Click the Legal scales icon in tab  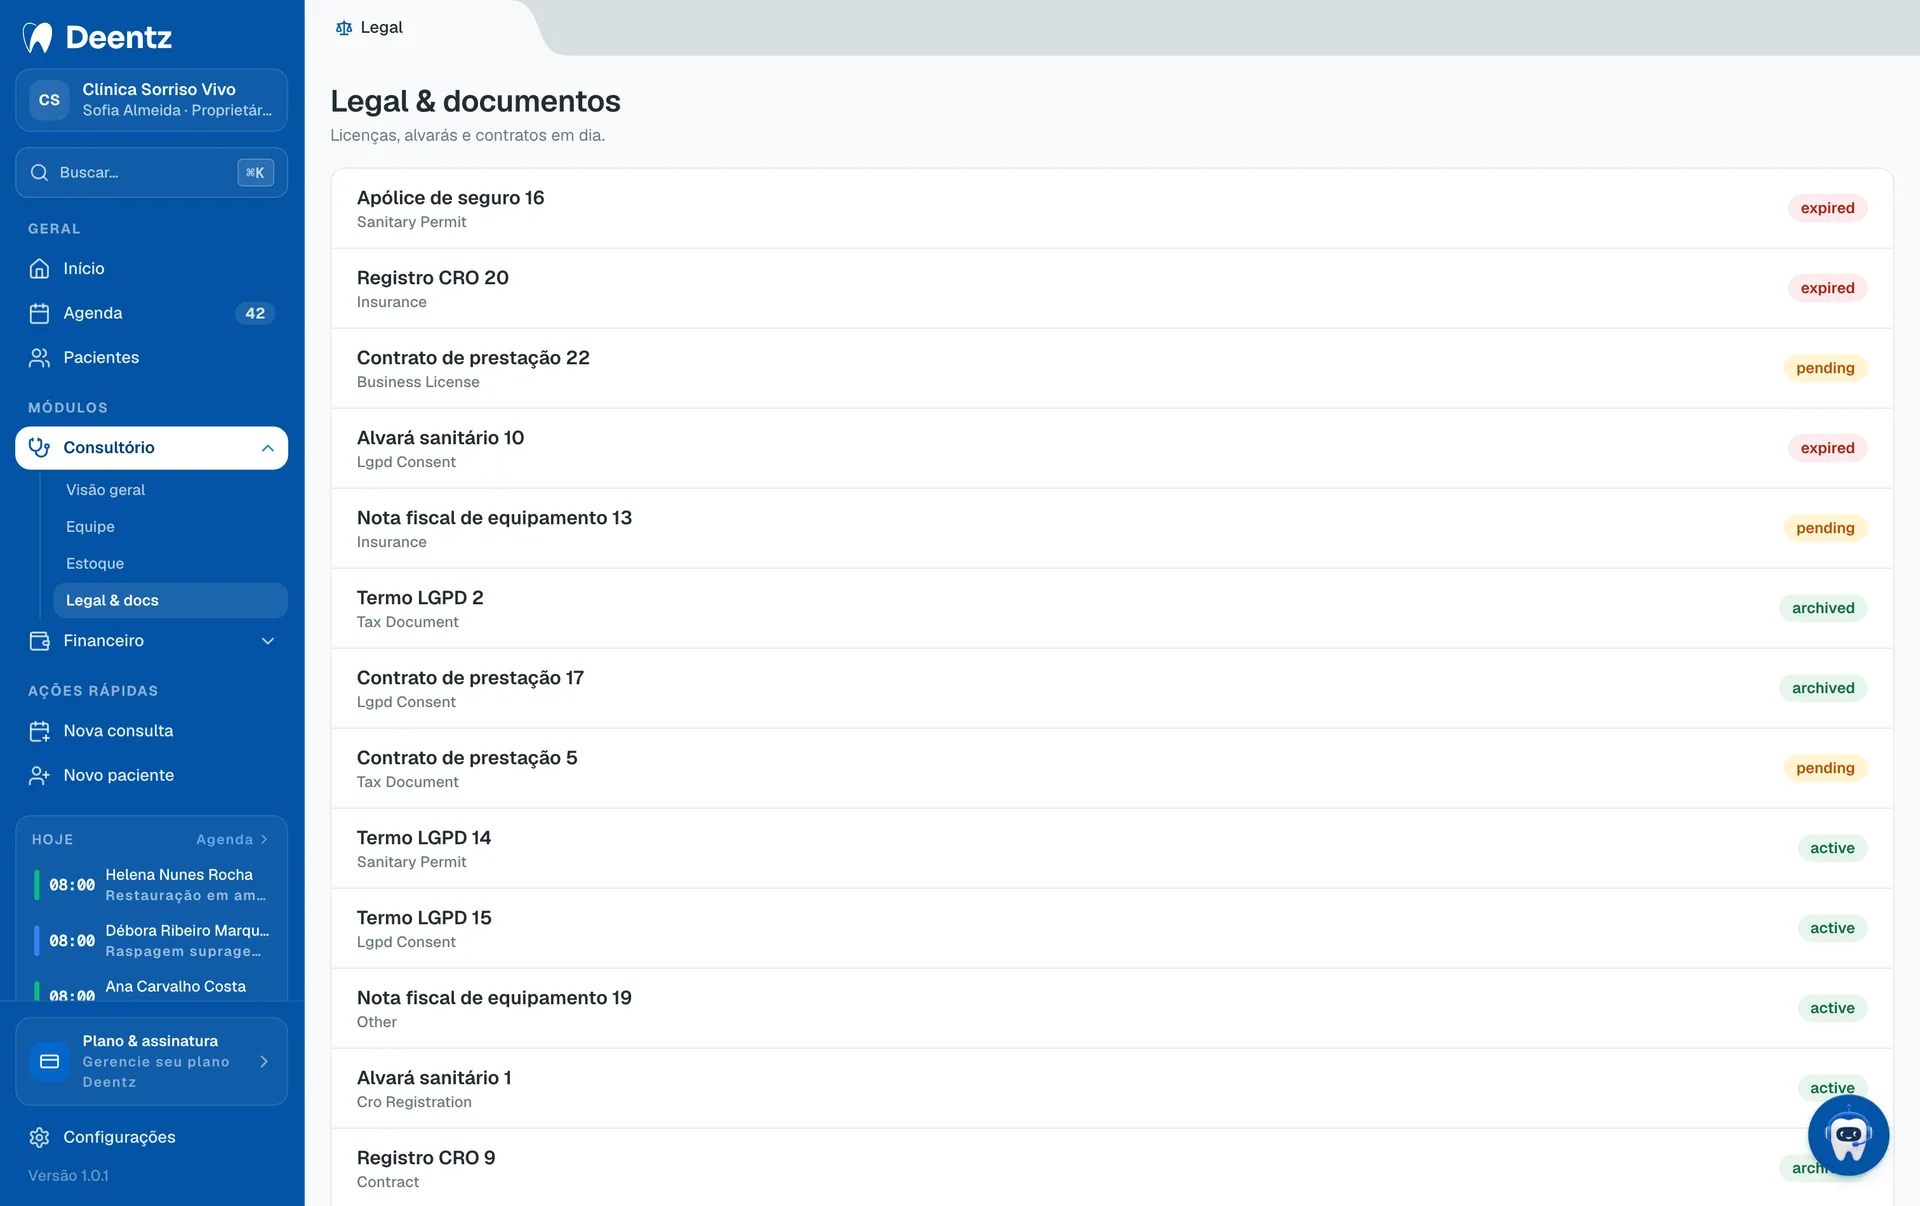pos(344,28)
